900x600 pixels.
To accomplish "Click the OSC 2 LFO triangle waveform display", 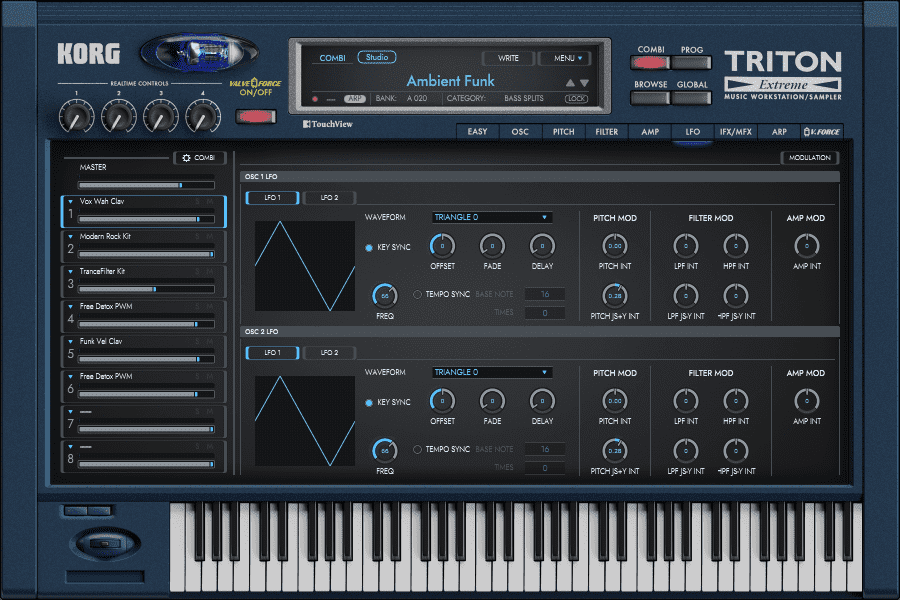I will coord(305,421).
